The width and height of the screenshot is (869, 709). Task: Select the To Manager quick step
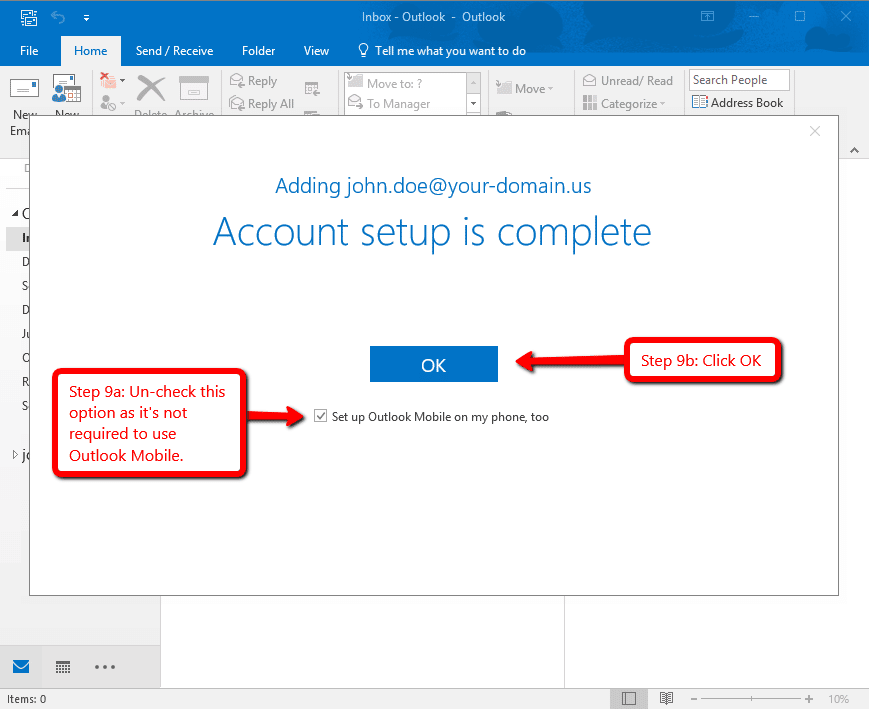coord(406,104)
